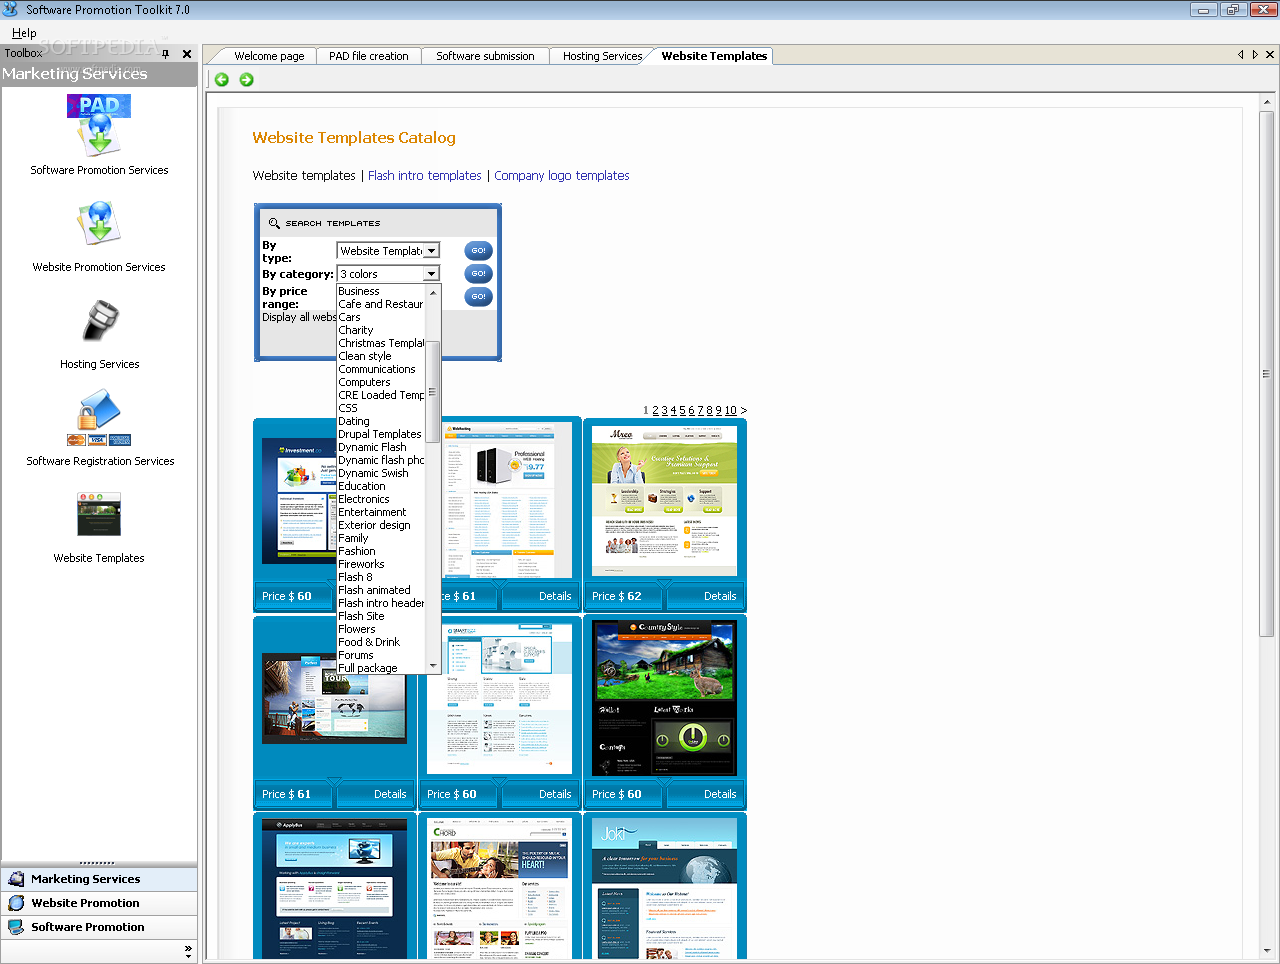The image size is (1280, 964).
Task: Select Clean style category option
Action: coord(382,356)
